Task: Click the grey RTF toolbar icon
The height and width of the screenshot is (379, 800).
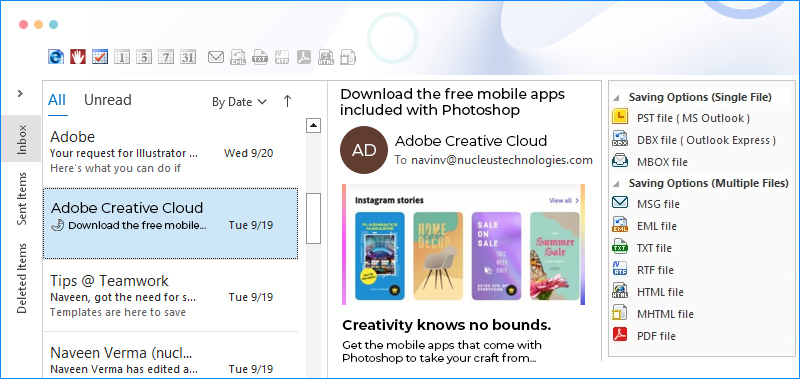Action: tap(282, 57)
